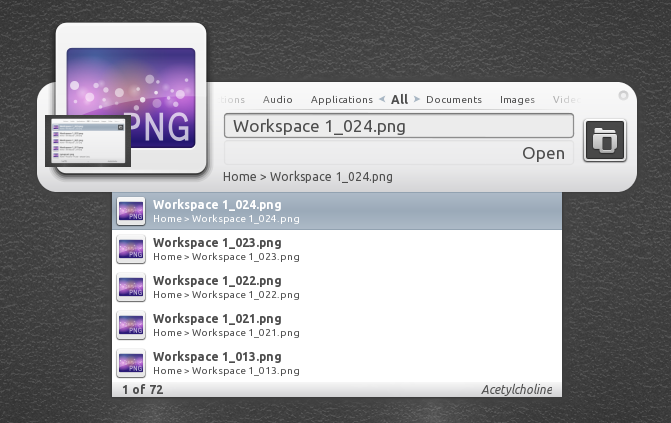Click the Open action field
The image size is (671, 423).
tap(399, 153)
